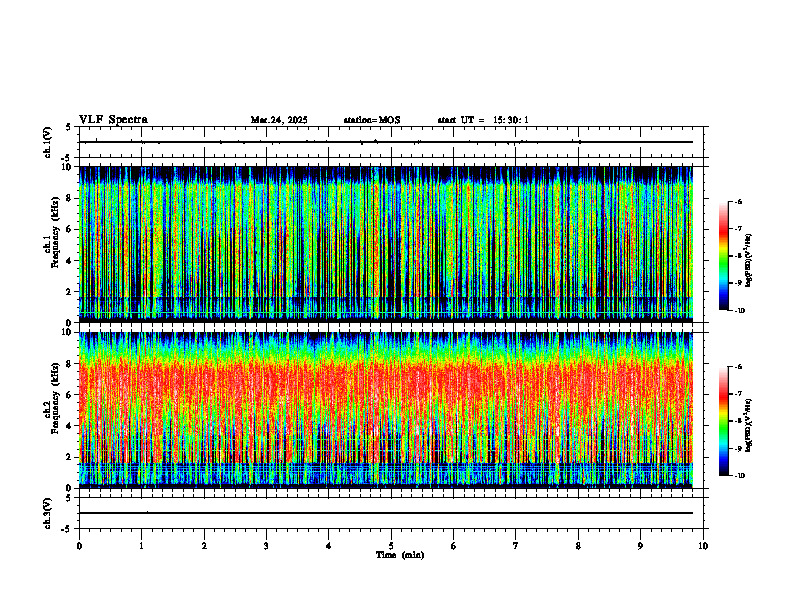Click ch.2 frequency tick label "8"
This screenshot has width=792, height=612.
(x=69, y=364)
